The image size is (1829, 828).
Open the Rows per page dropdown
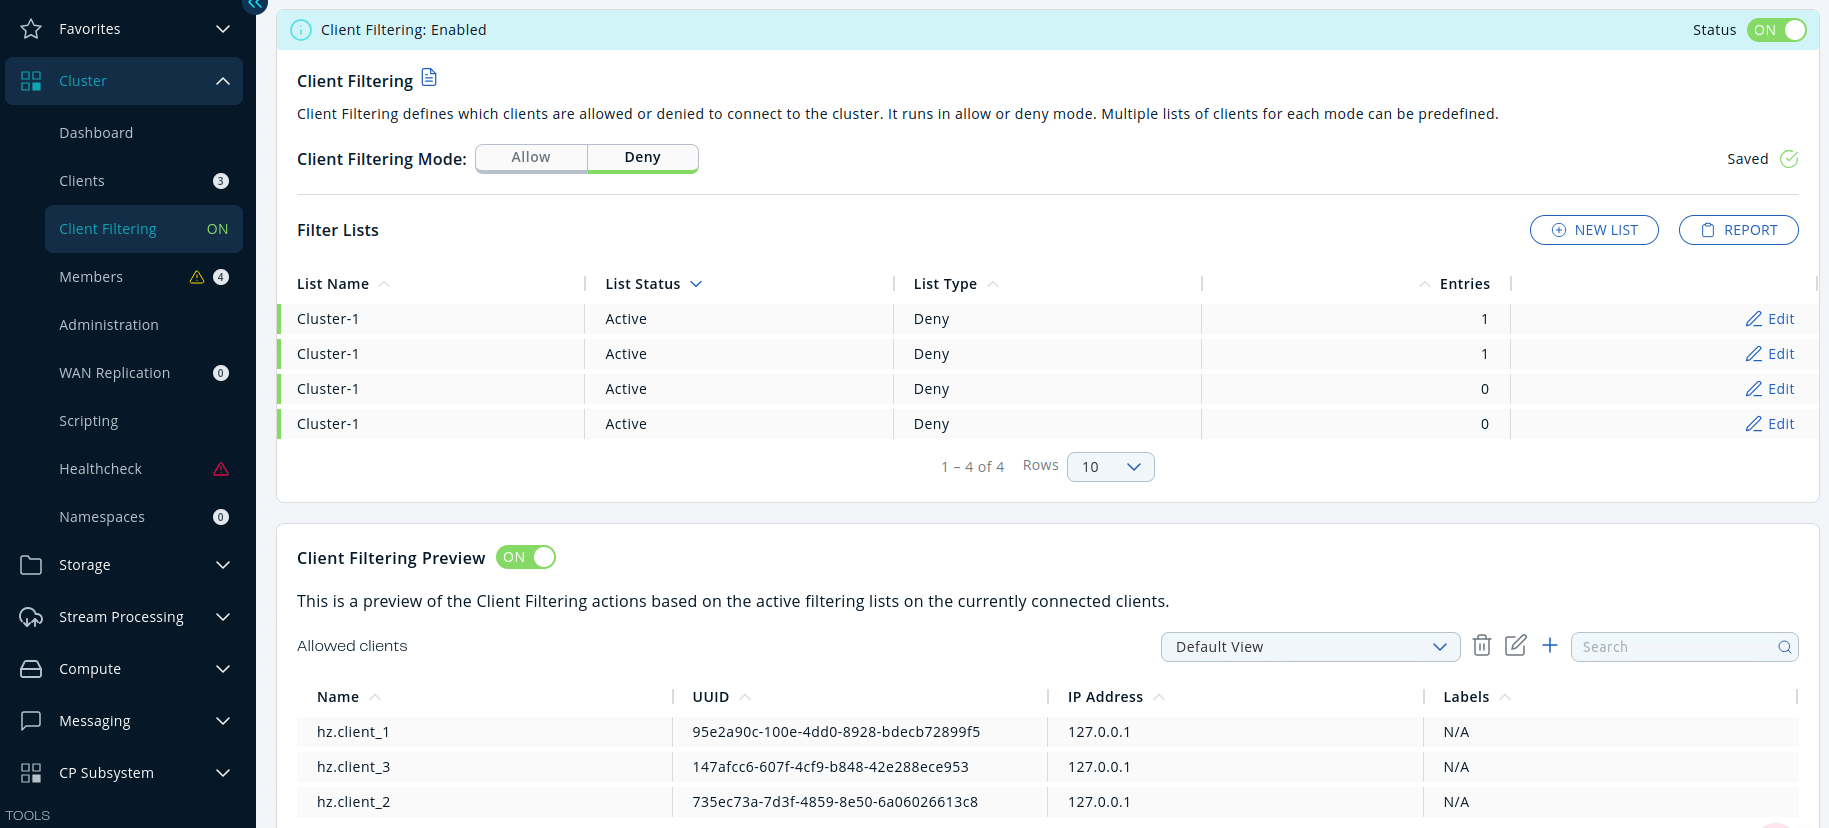[x=1110, y=467]
